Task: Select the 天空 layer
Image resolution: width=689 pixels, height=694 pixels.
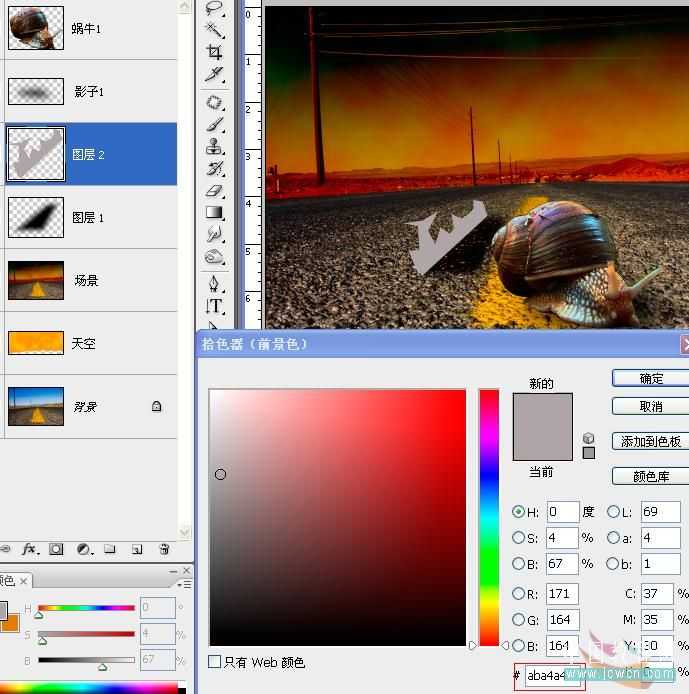Action: (x=91, y=343)
